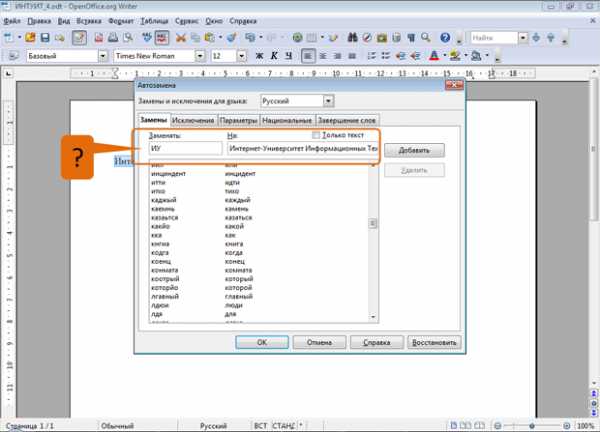Run spelling and grammar check icon

[x=147, y=37]
